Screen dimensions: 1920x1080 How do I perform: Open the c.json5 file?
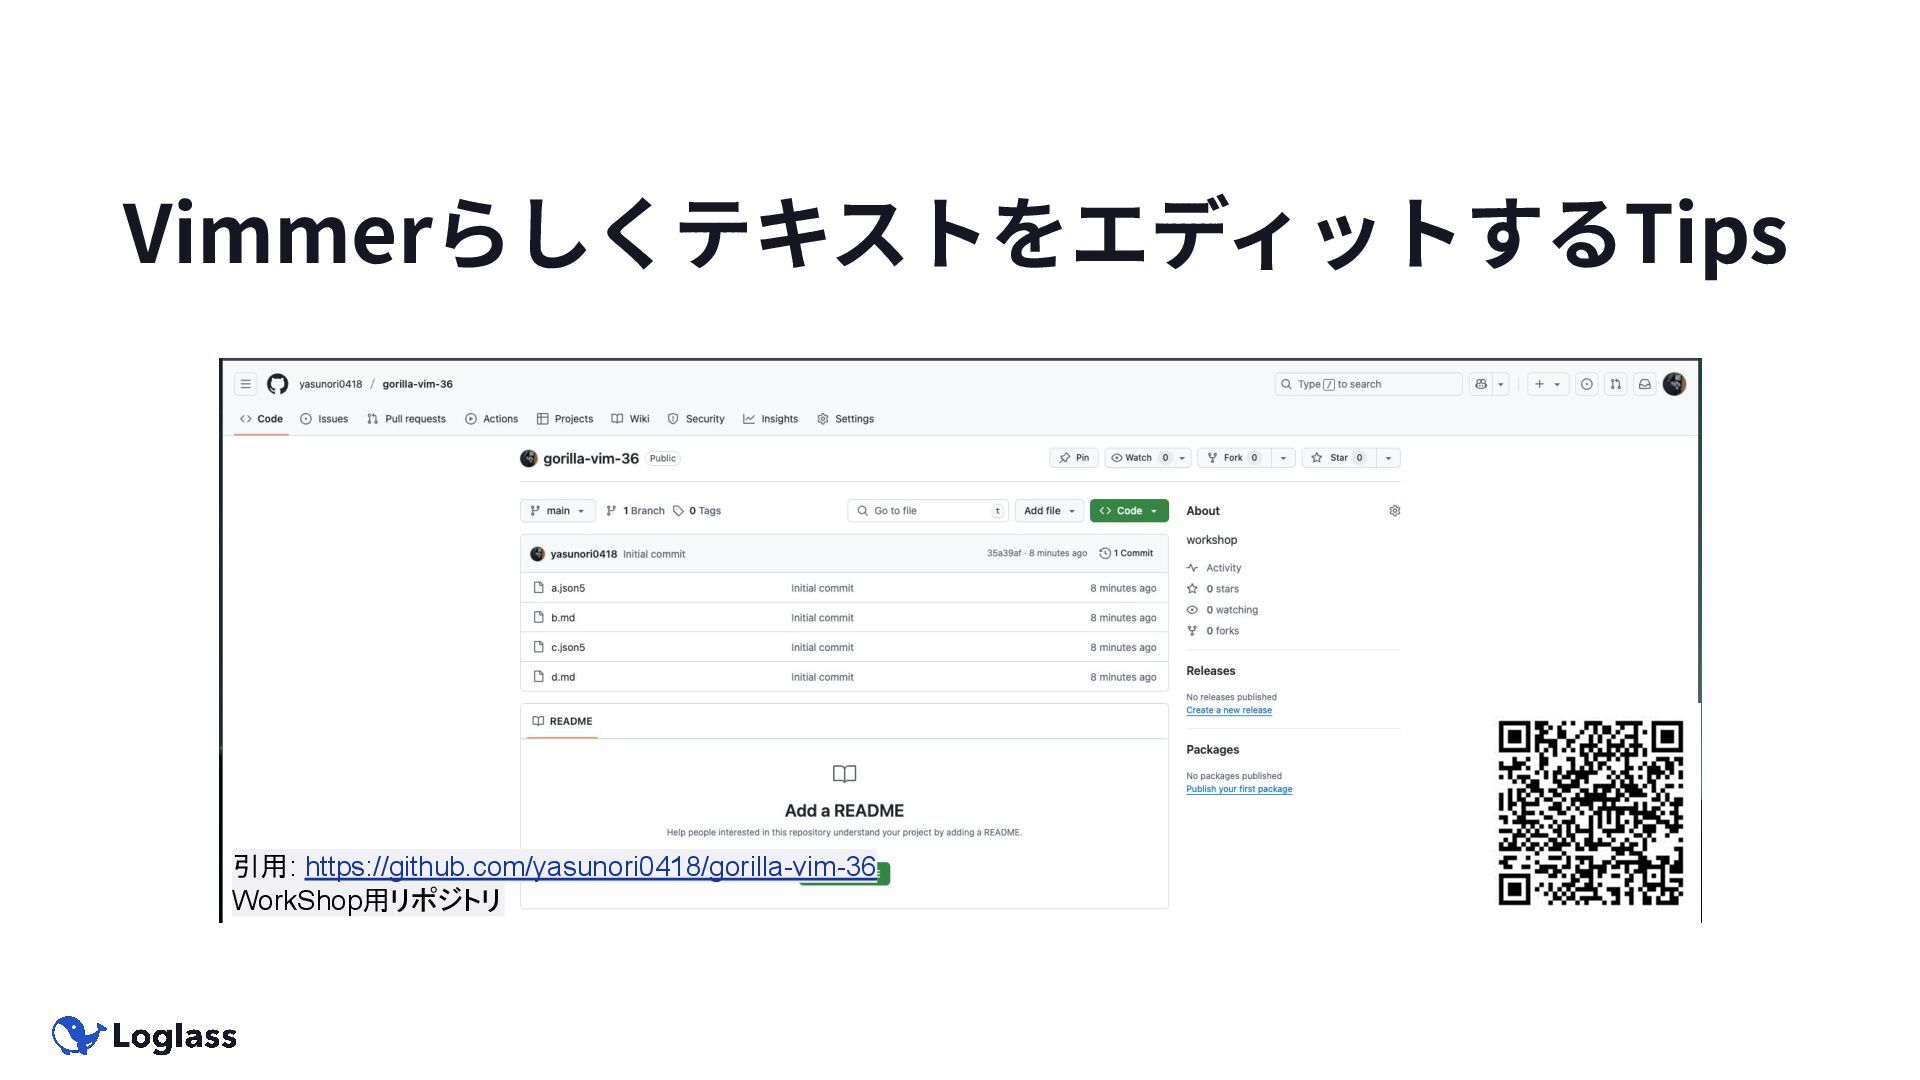click(x=568, y=647)
